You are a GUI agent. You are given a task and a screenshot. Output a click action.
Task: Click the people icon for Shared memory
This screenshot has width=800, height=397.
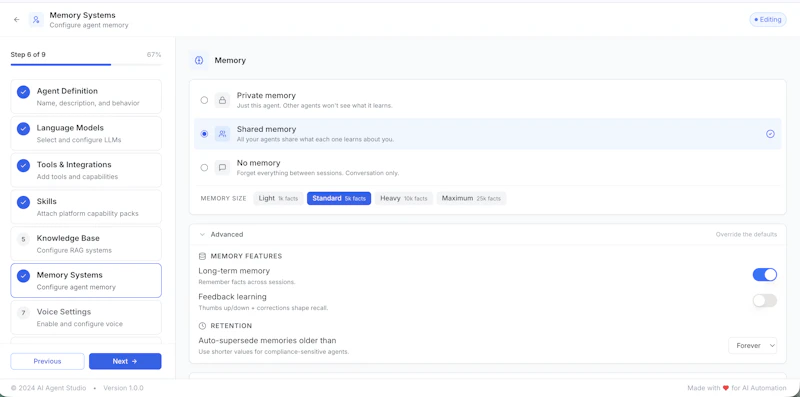222,134
